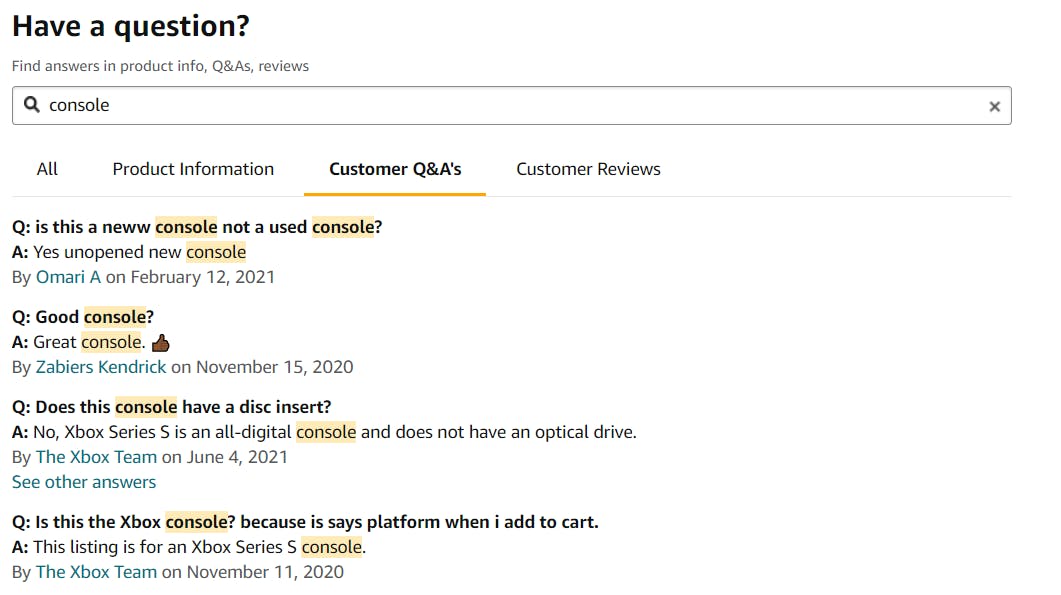Click the magnifying glass search icon
Image resolution: width=1061 pixels, height=595 pixels.
pos(32,105)
